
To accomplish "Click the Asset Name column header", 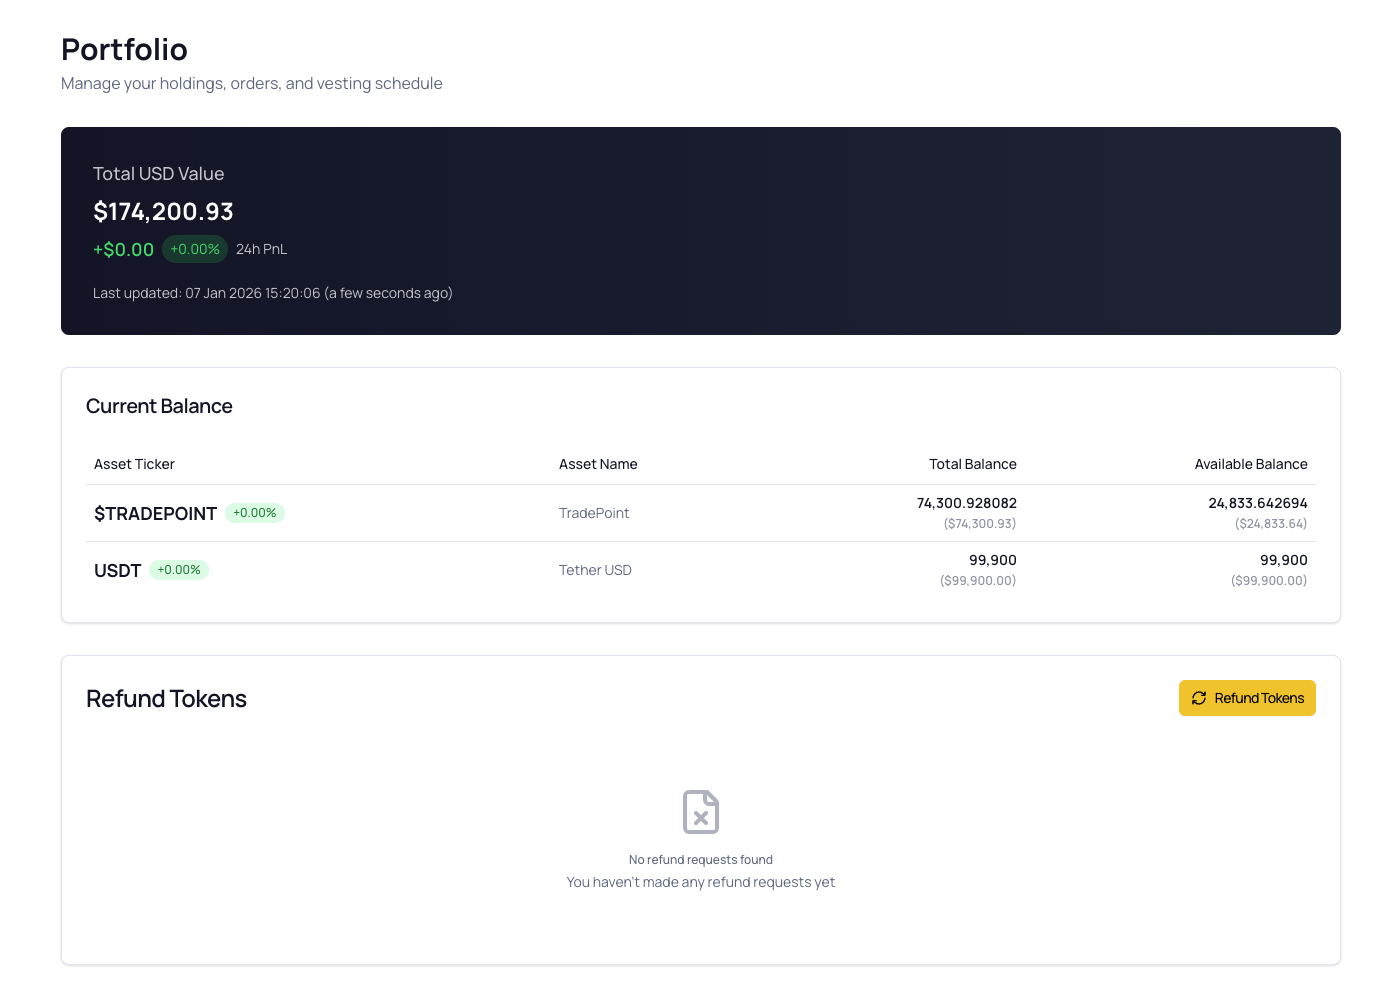I will pos(598,464).
